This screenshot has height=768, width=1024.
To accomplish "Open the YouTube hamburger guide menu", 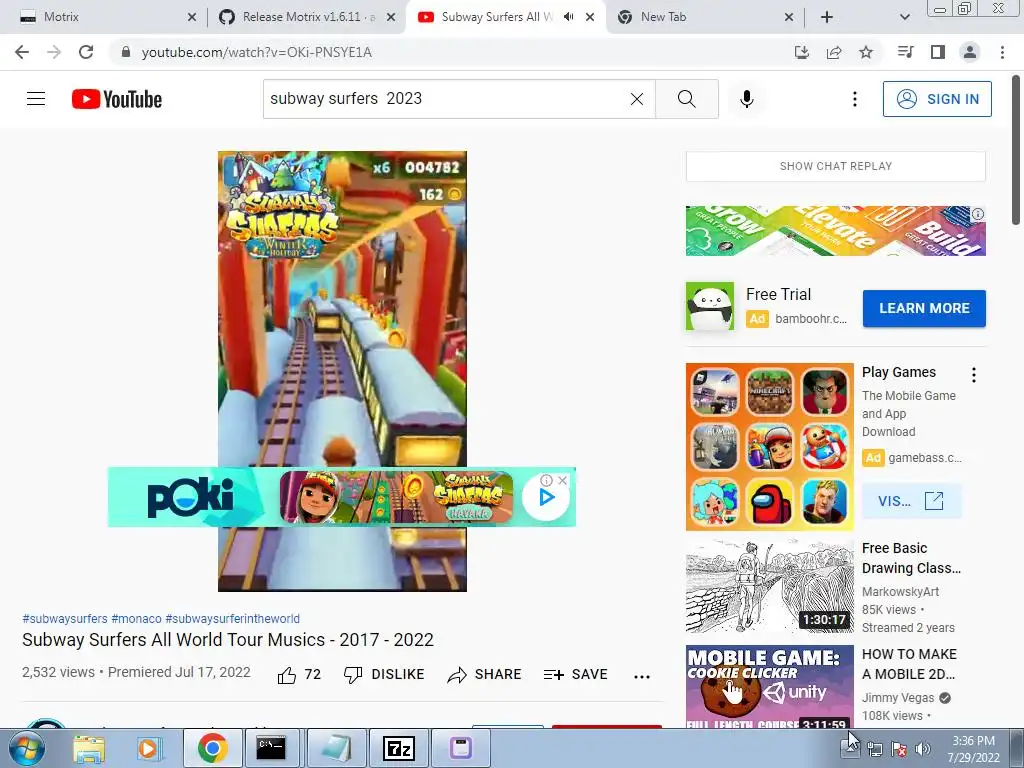I will coord(36,99).
